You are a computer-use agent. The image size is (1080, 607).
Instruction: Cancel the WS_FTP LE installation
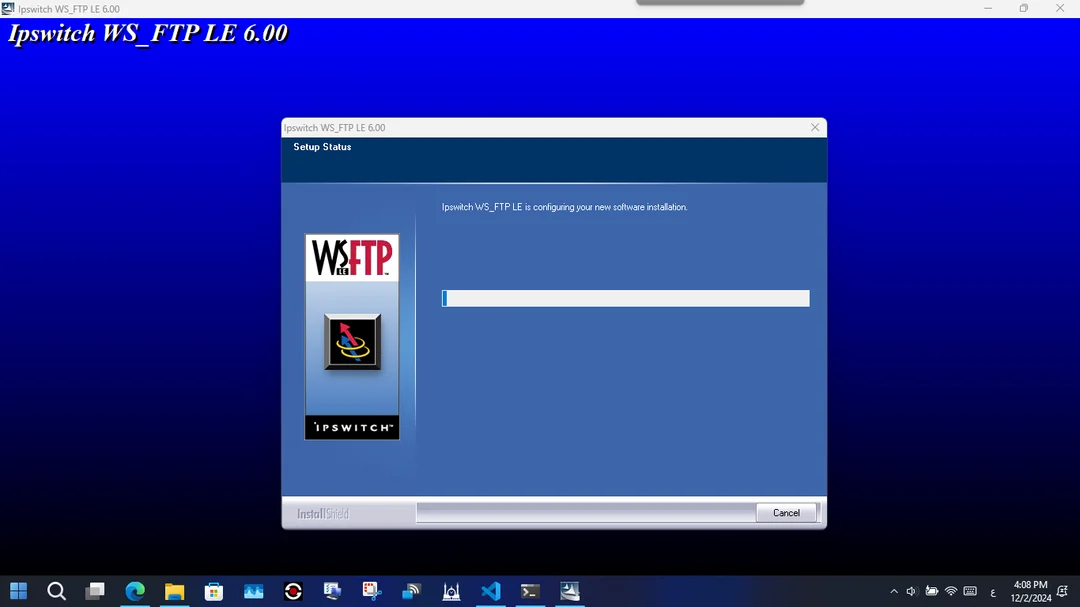(786, 513)
